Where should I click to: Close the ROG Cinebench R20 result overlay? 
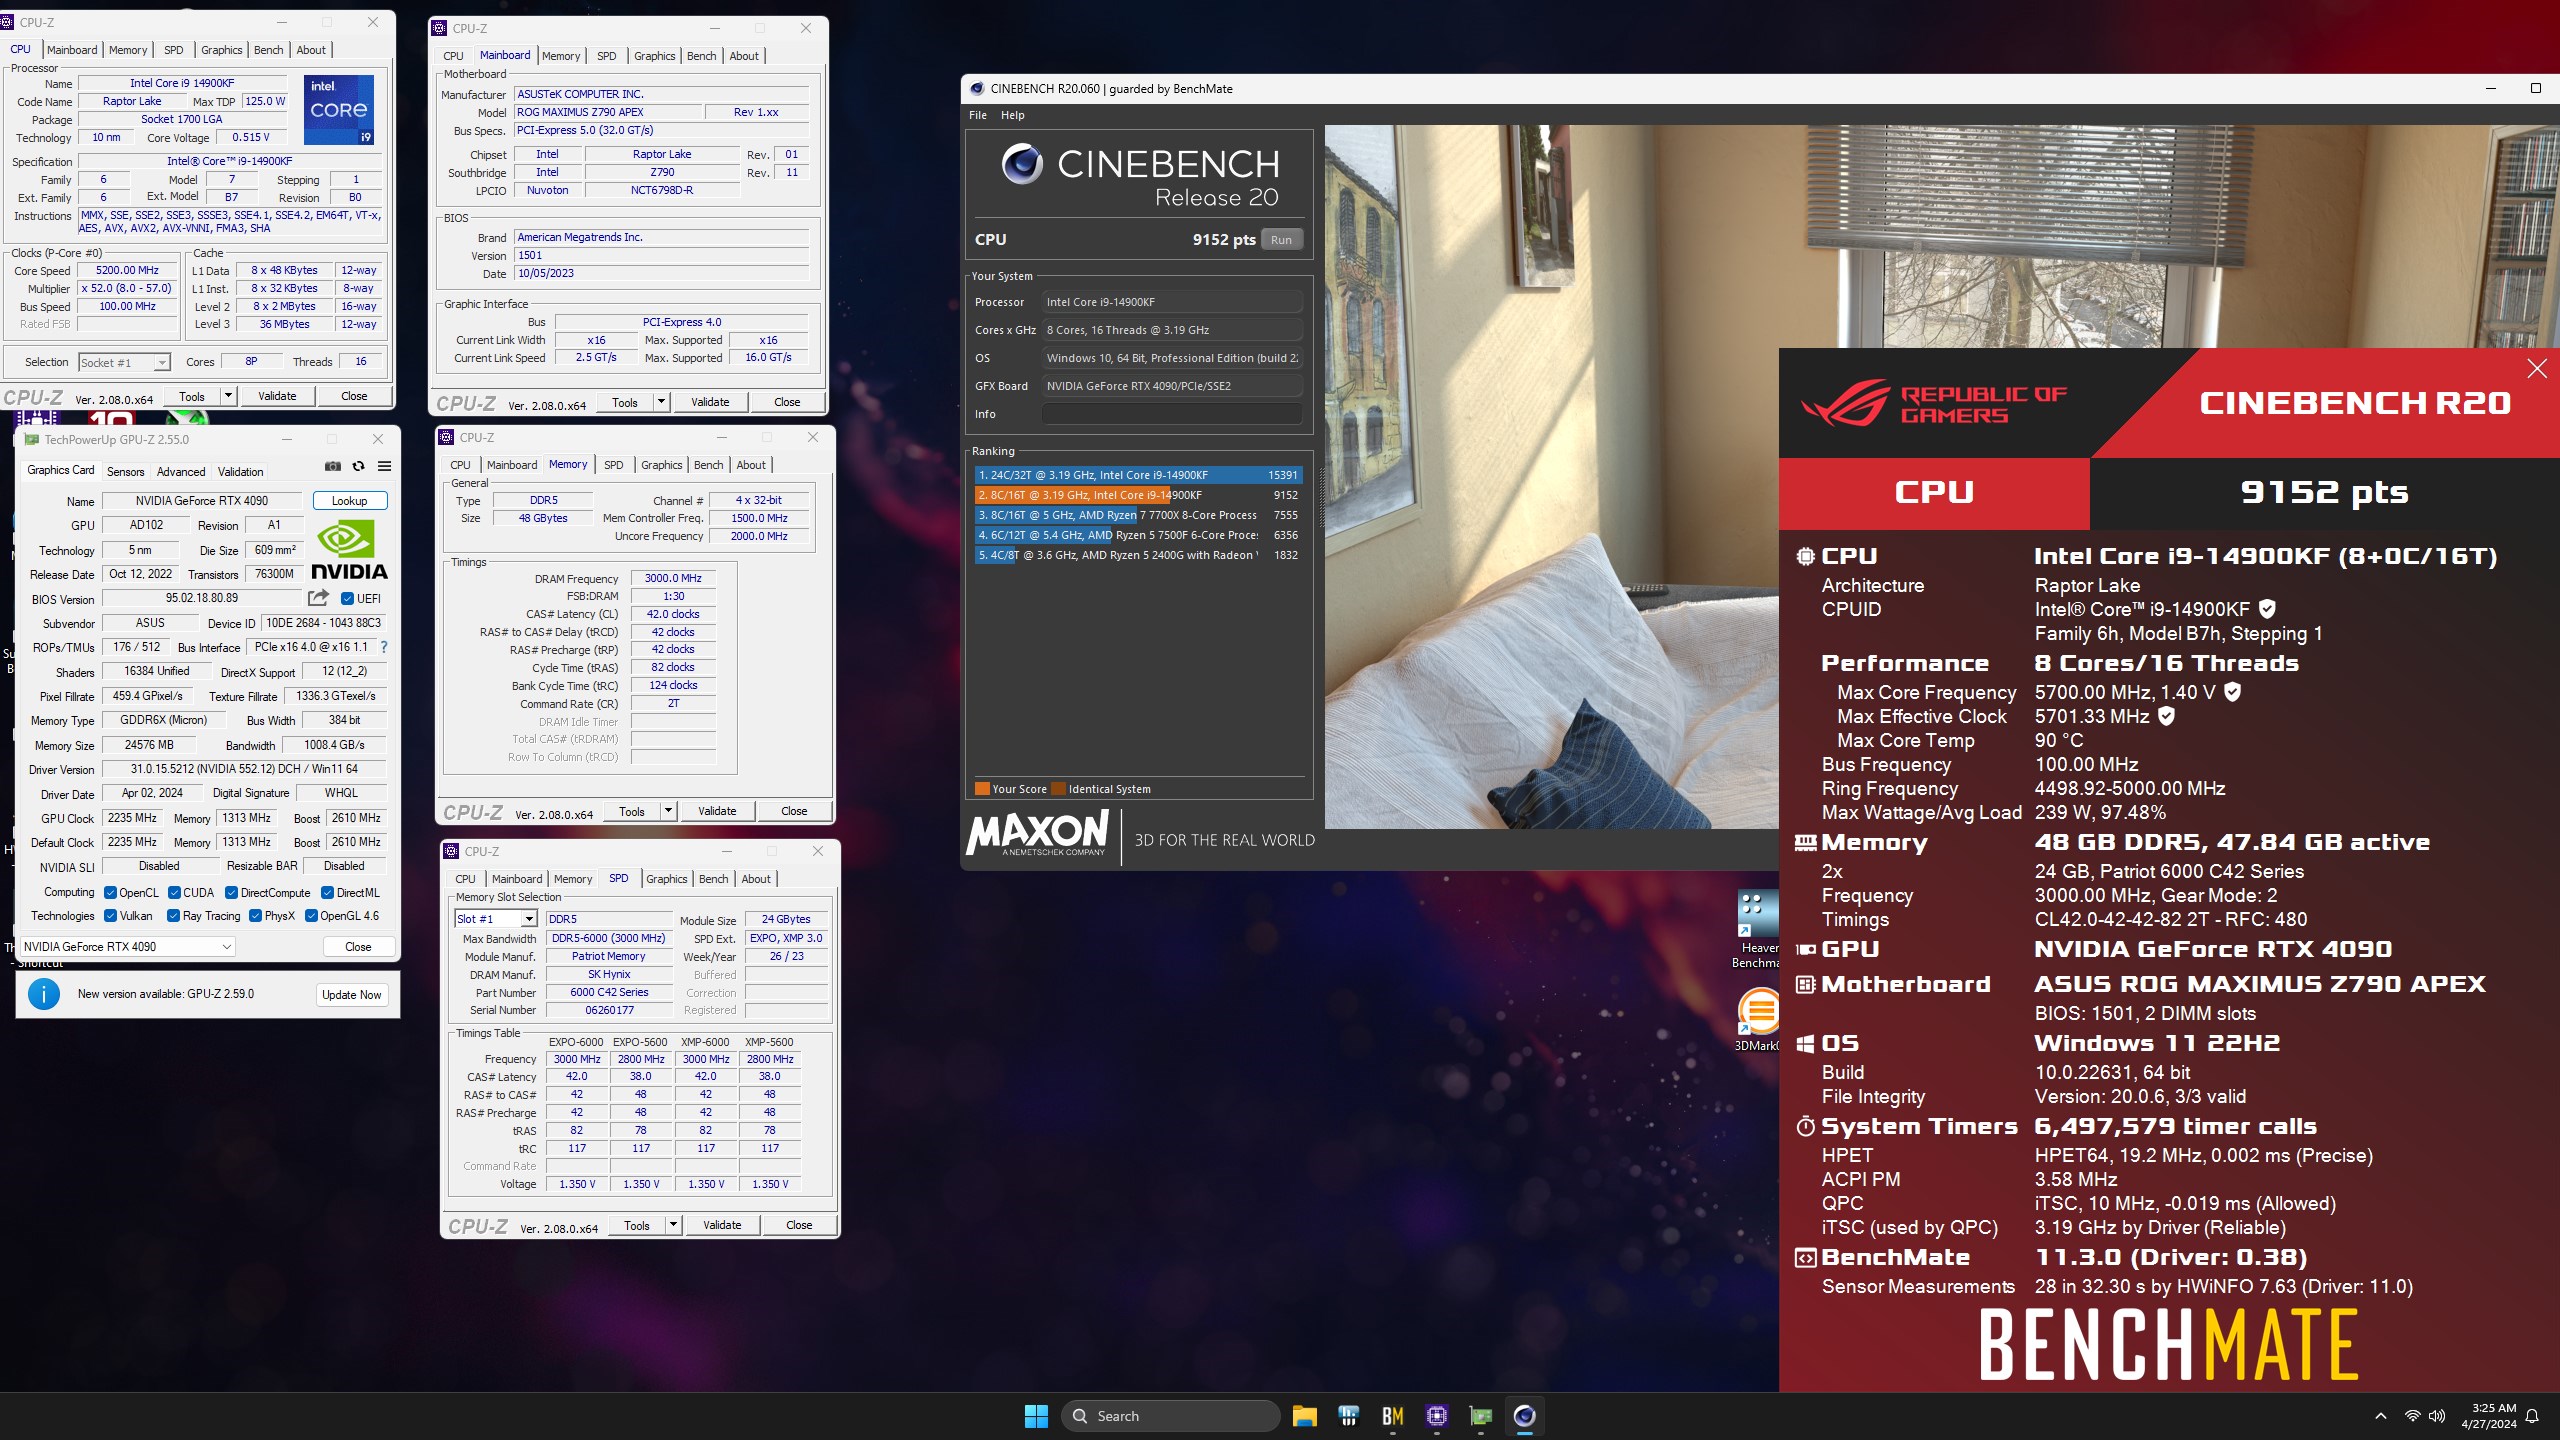tap(2537, 369)
